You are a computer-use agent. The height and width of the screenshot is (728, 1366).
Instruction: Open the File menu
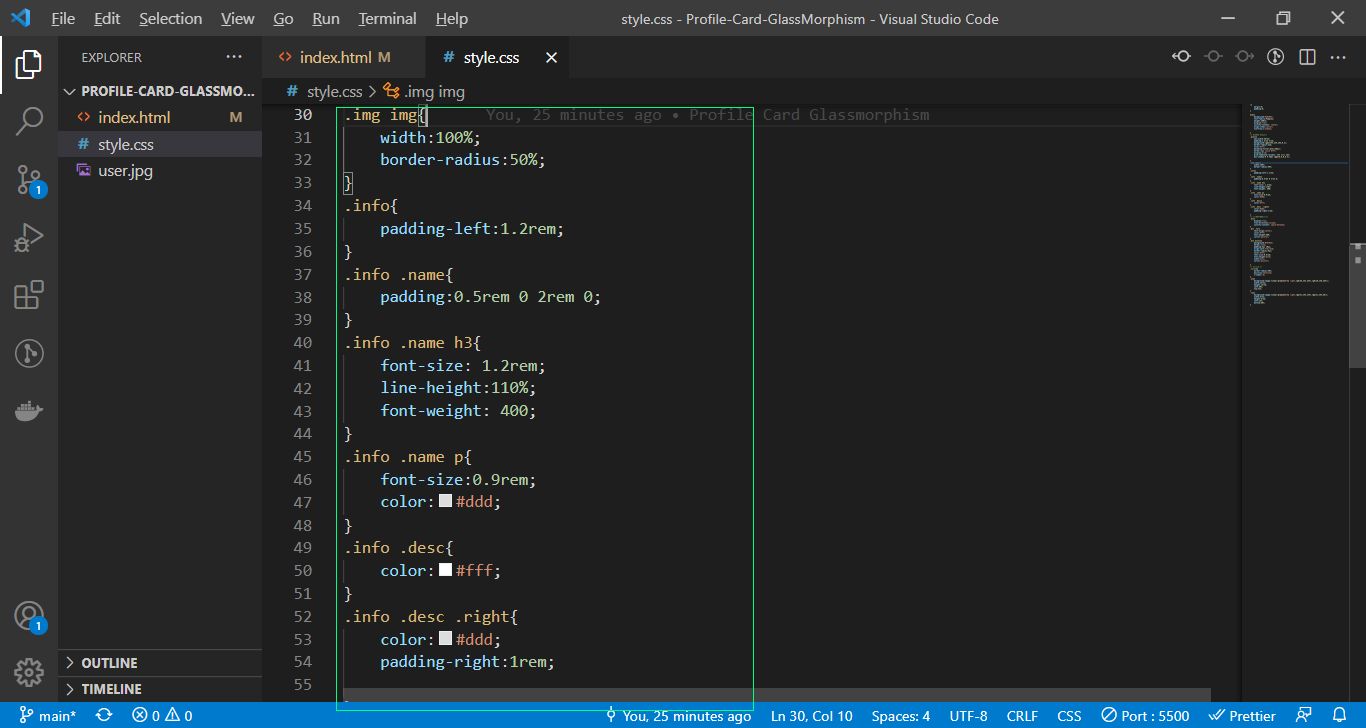pyautogui.click(x=63, y=19)
